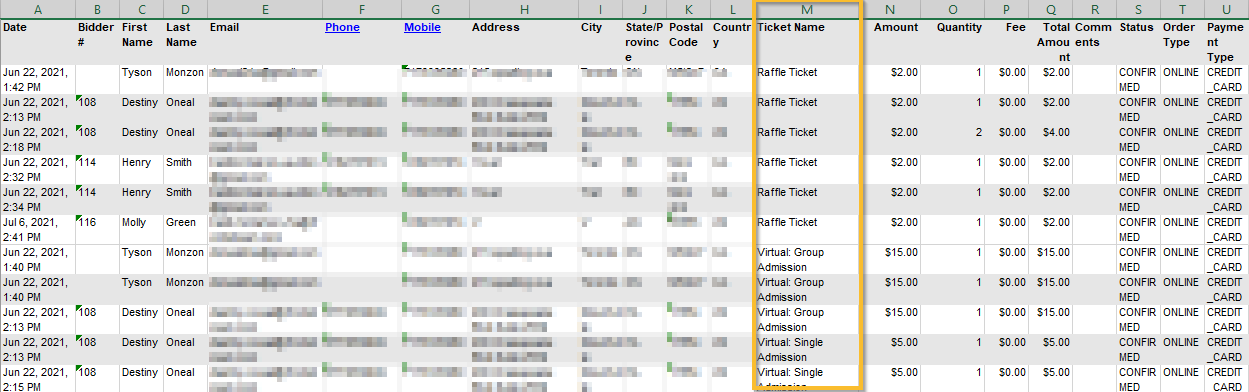1249x392 pixels.
Task: Select column U header
Action: (1227, 10)
